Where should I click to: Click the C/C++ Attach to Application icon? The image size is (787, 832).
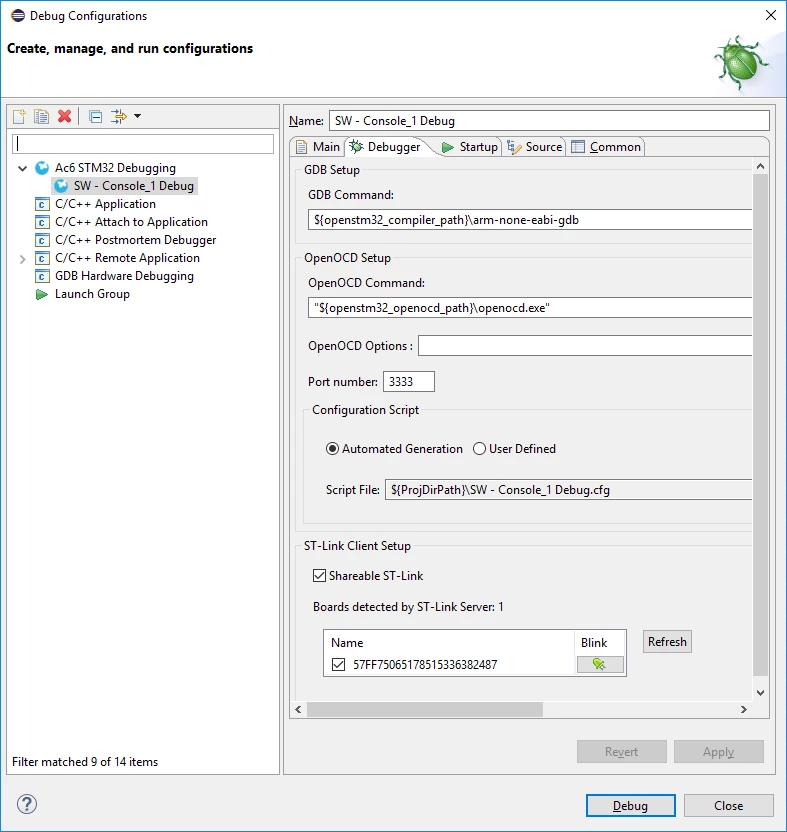point(42,222)
